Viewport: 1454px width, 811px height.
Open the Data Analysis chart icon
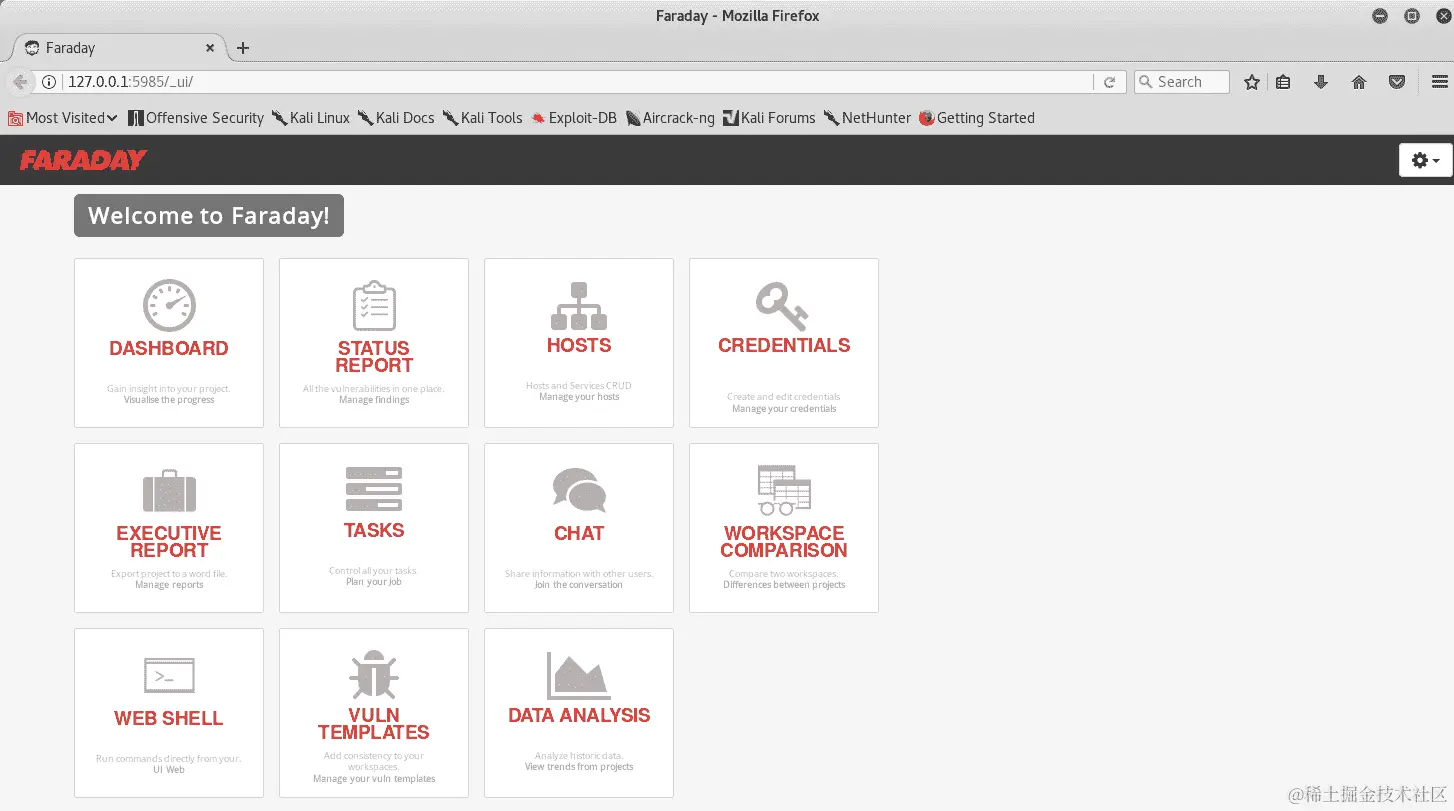pyautogui.click(x=579, y=675)
